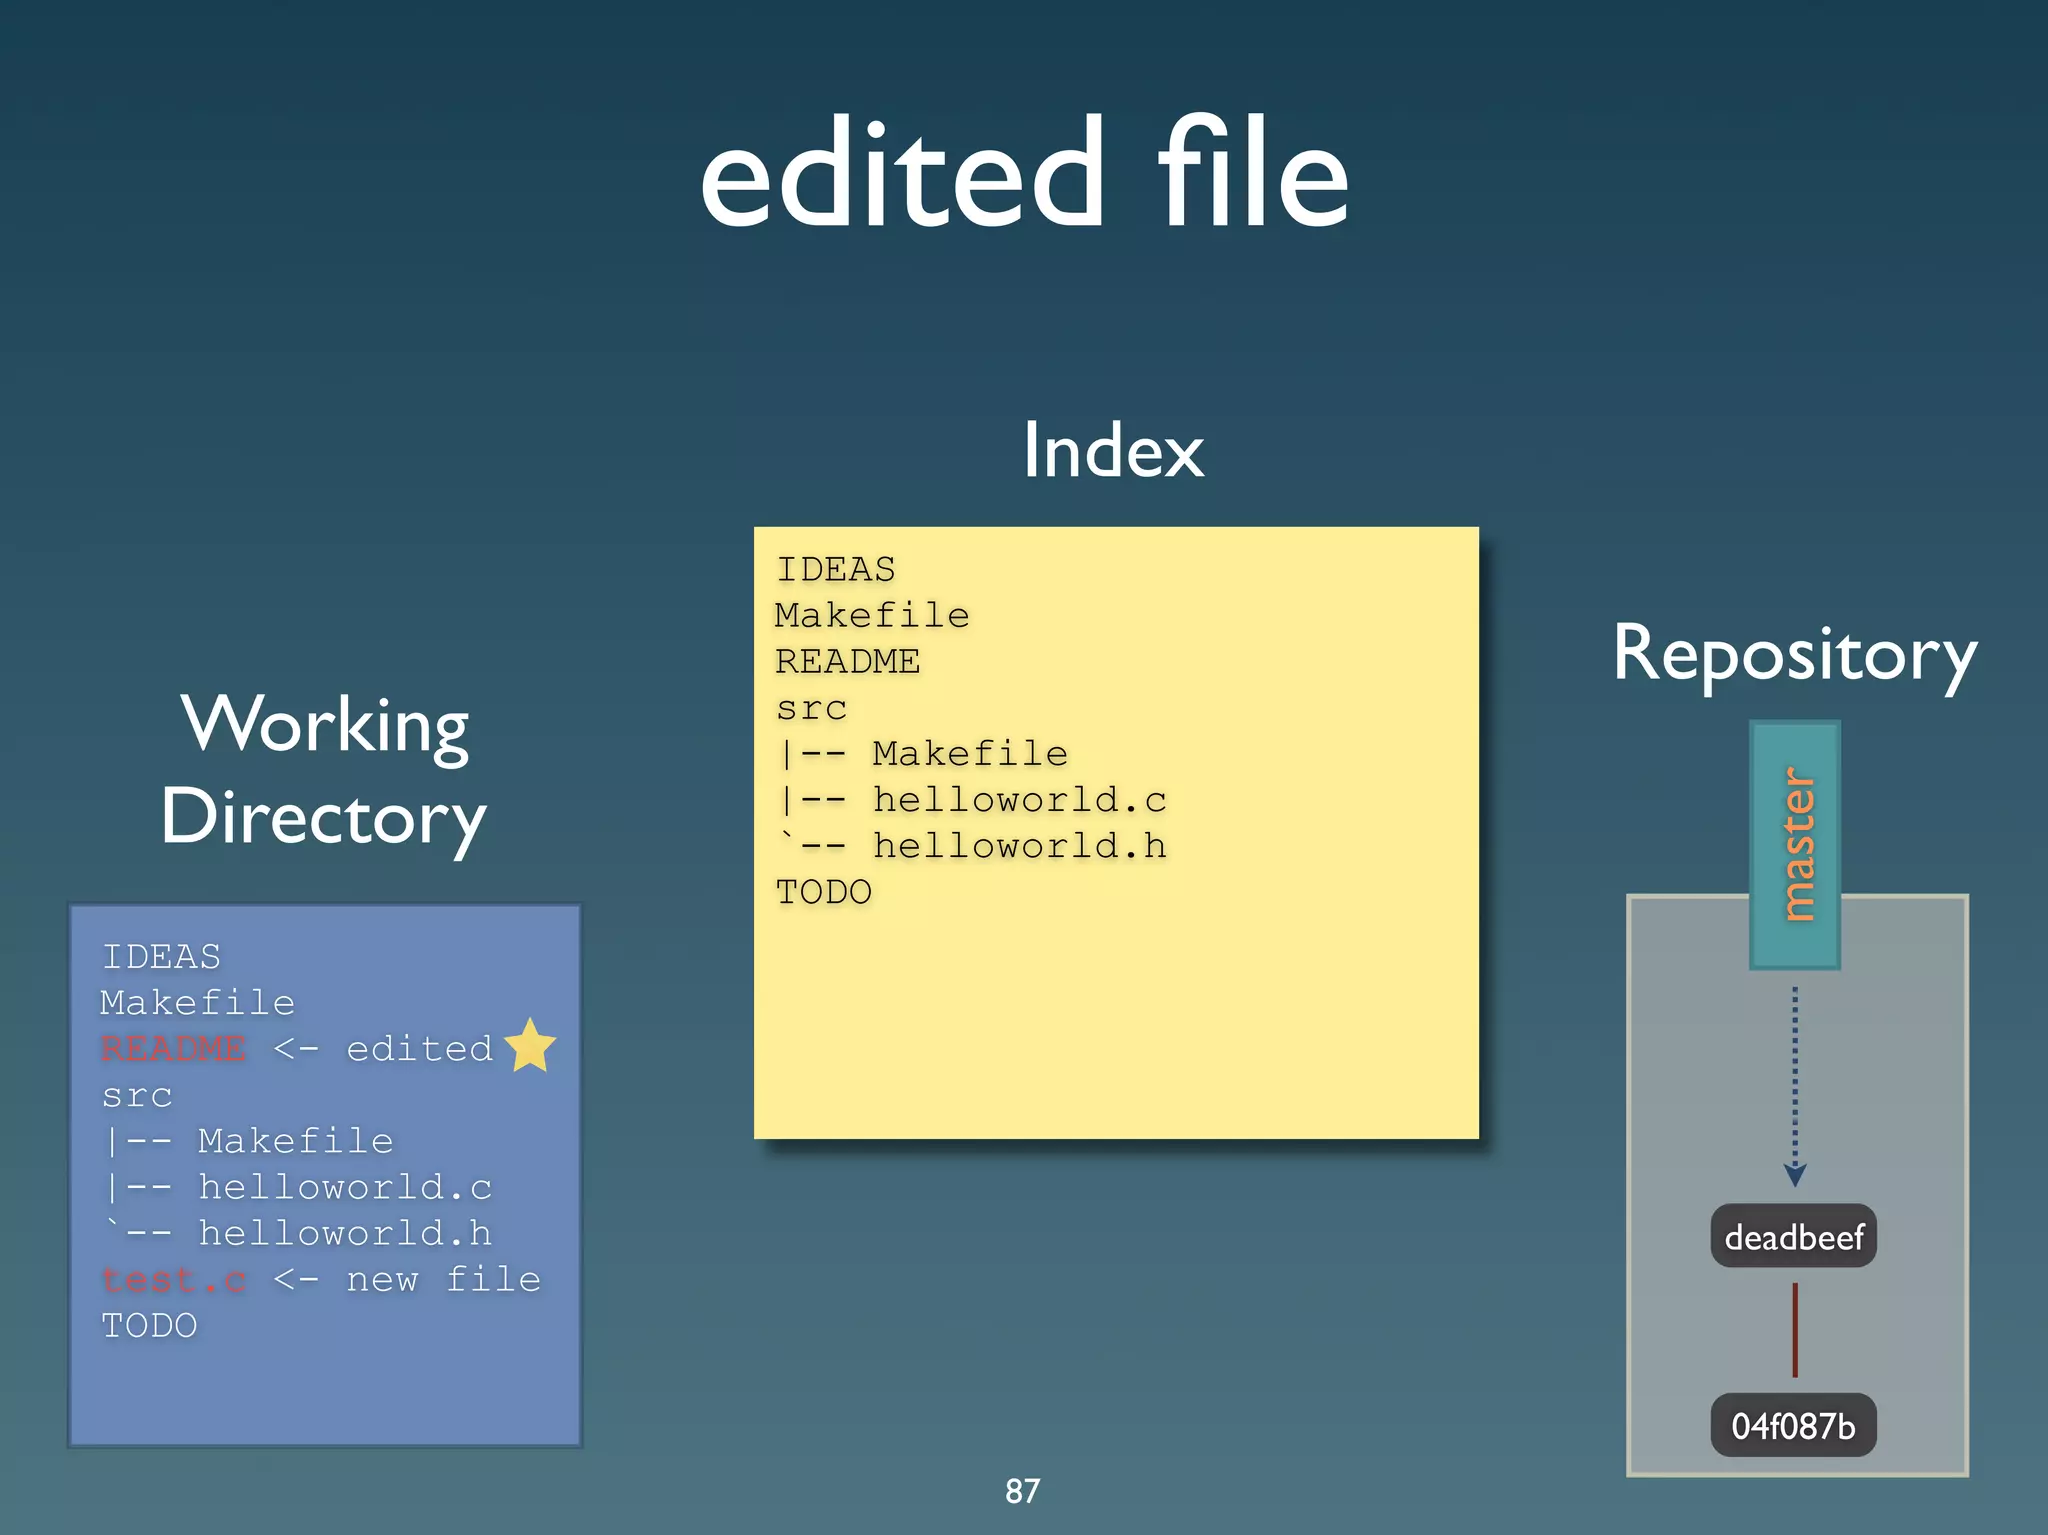Click the red README entry in Working Directory
The image size is (2048, 1535).
(x=173, y=1049)
